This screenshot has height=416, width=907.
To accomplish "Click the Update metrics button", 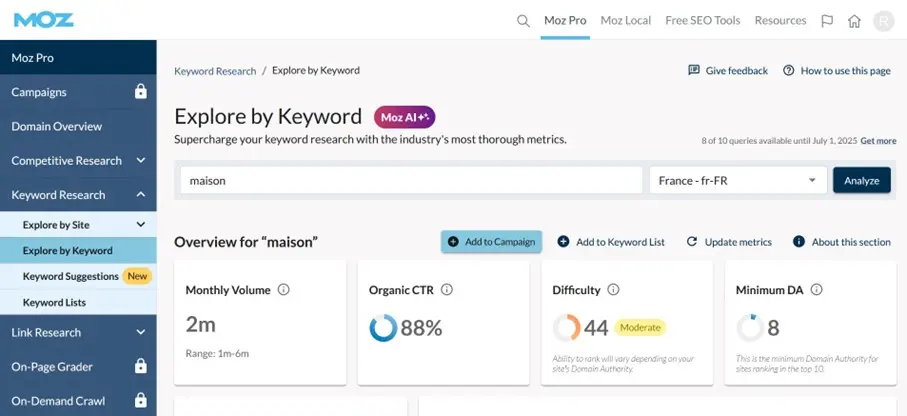I will 729,242.
